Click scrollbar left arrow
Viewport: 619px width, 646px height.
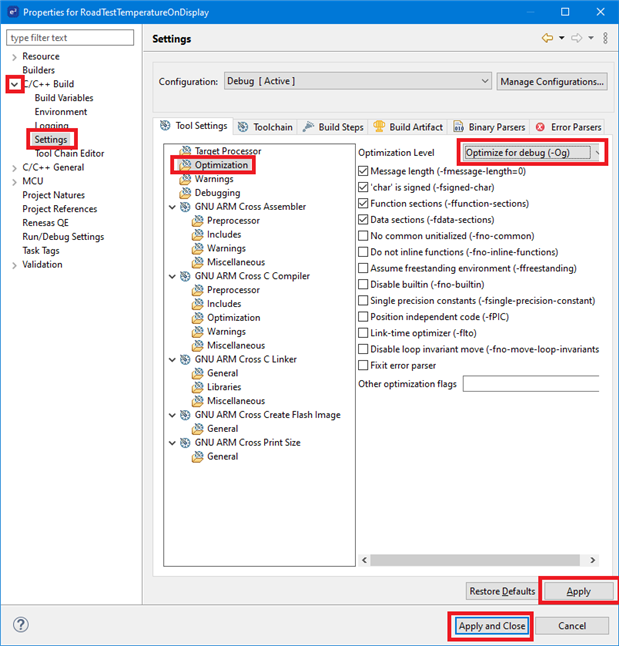click(364, 560)
